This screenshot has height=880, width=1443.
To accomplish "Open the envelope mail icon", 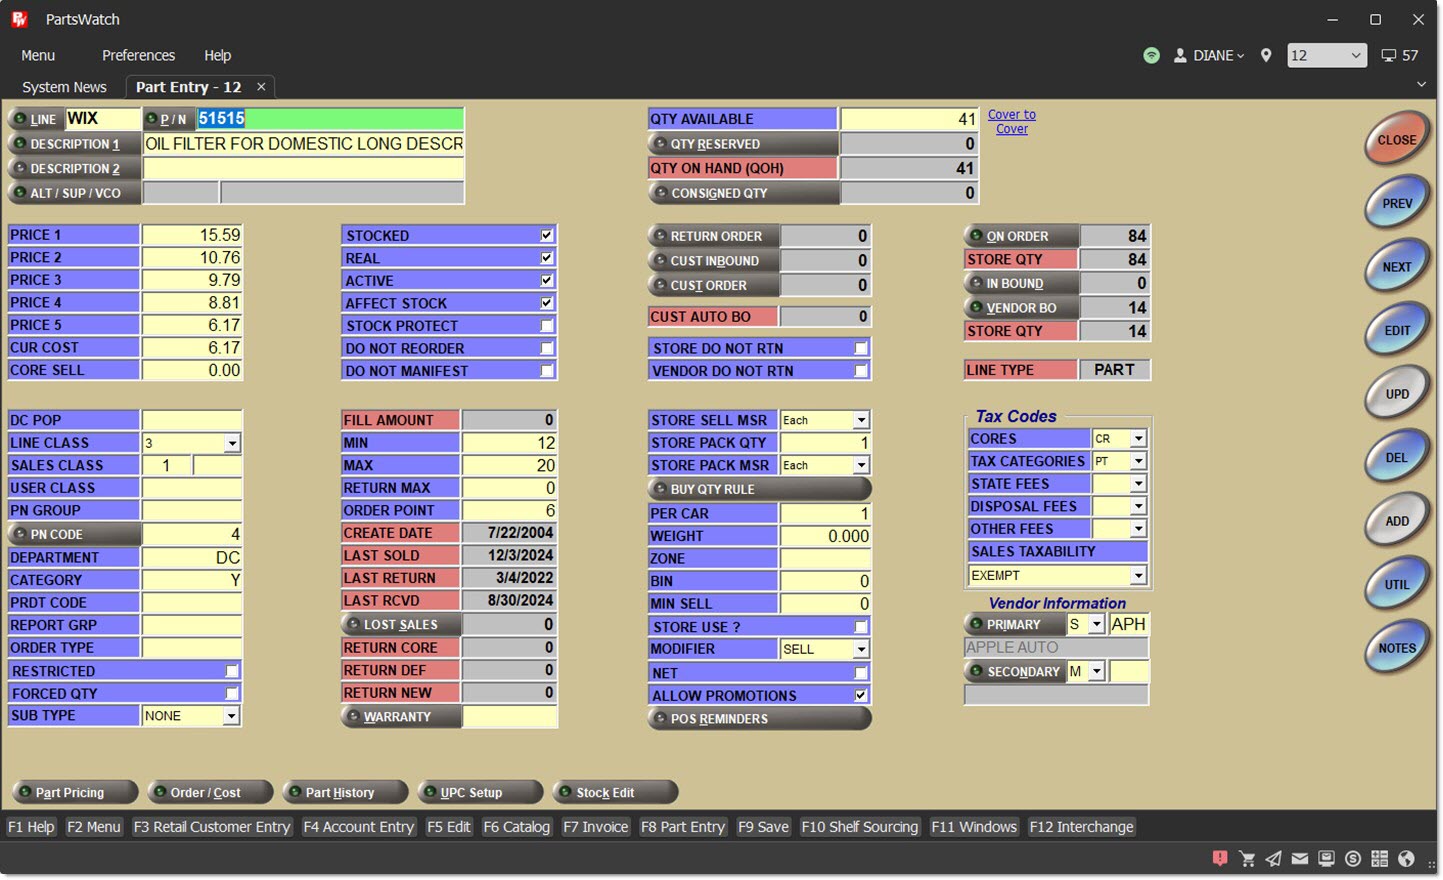I will click(1300, 858).
